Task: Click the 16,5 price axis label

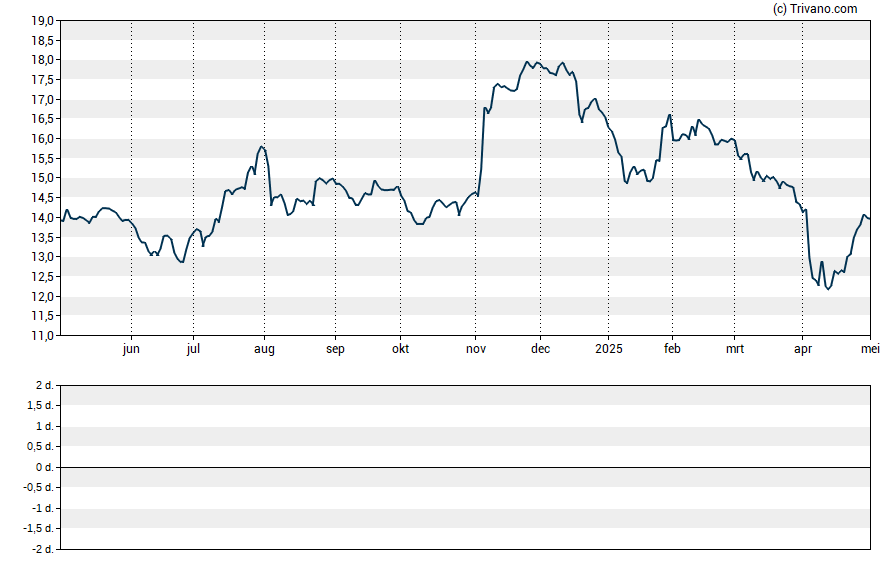Action: pos(42,119)
